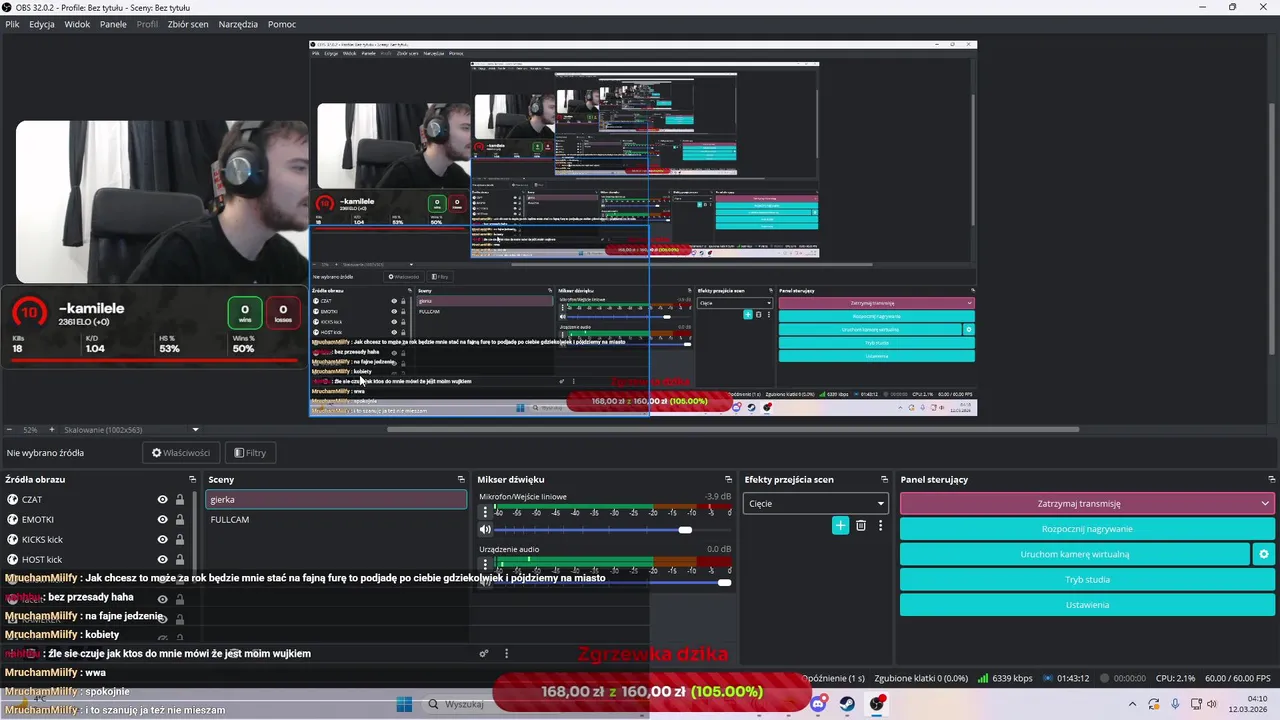This screenshot has width=1280, height=720.
Task: Hide the EMOTKI source with eye icon
Action: (162, 519)
